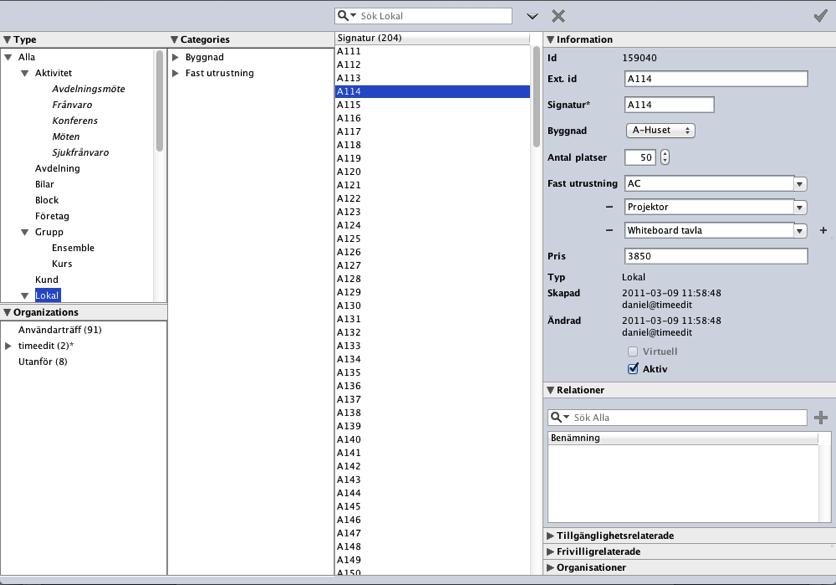Expand the timeedit (2)* organization
The width and height of the screenshot is (836, 585).
8,346
